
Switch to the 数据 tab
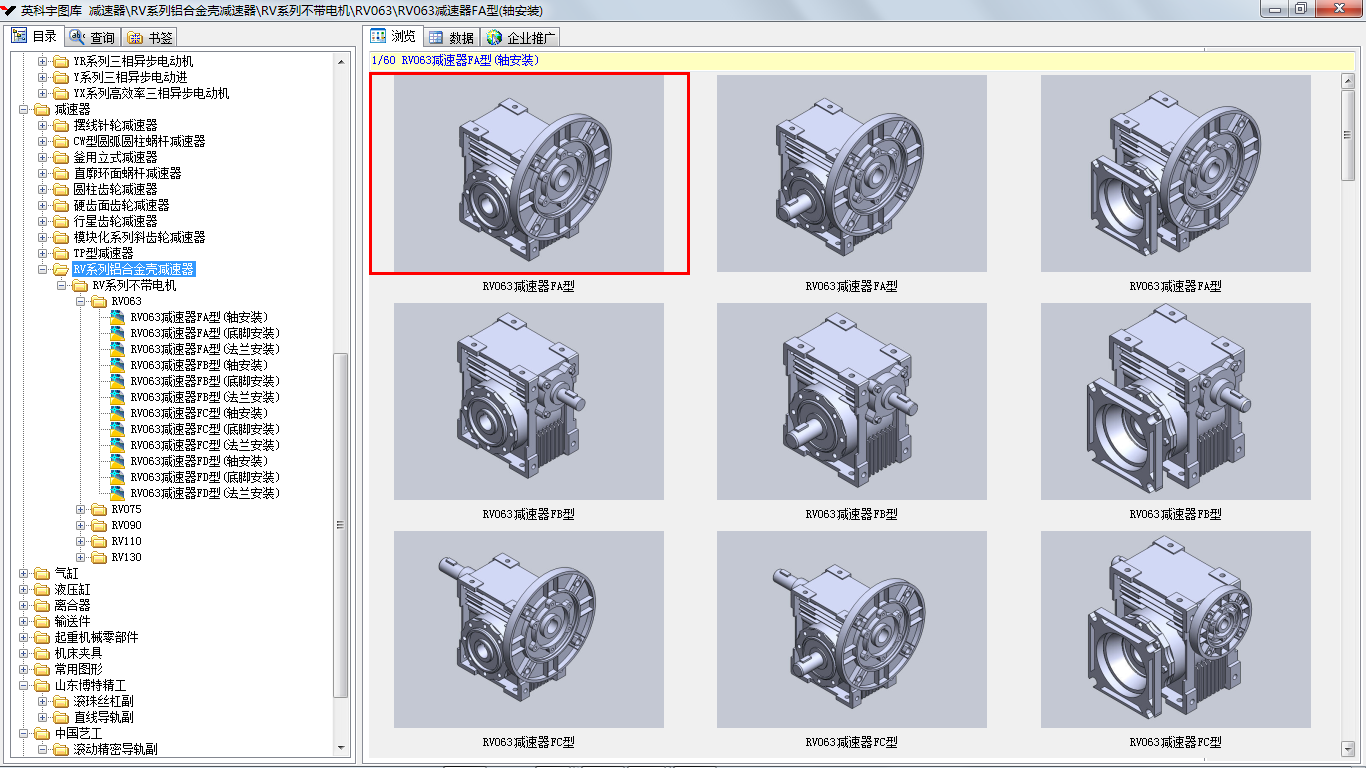tap(451, 37)
